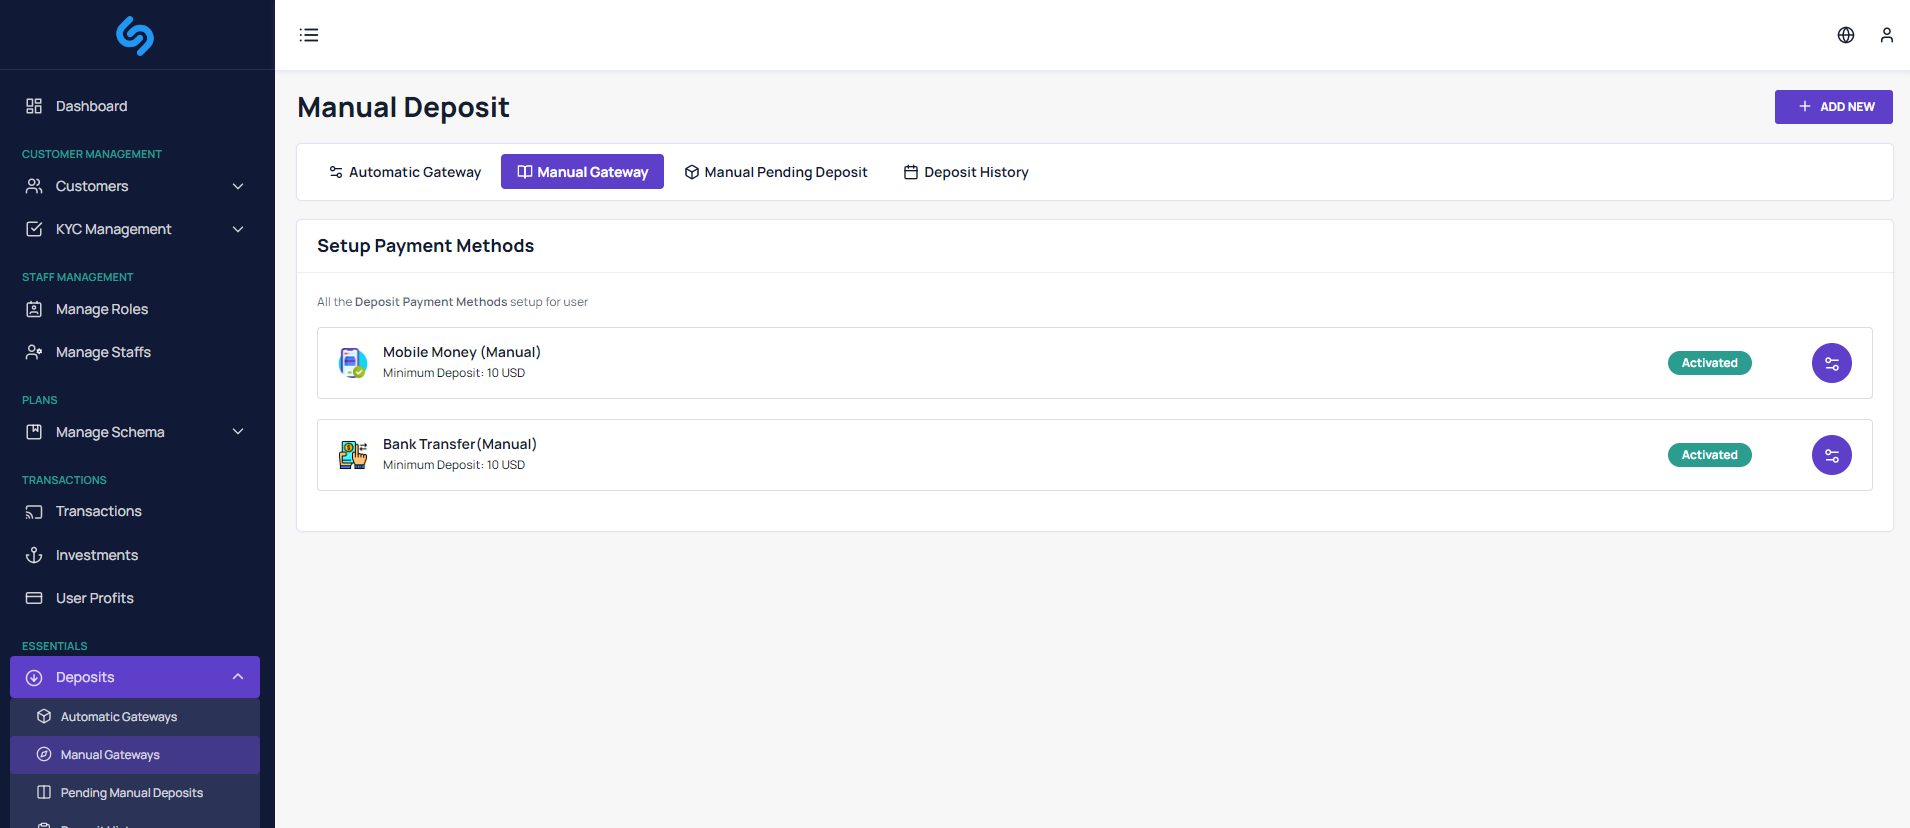Open settings for Mobile Money (Manual)
Image resolution: width=1910 pixels, height=828 pixels.
click(x=1831, y=363)
